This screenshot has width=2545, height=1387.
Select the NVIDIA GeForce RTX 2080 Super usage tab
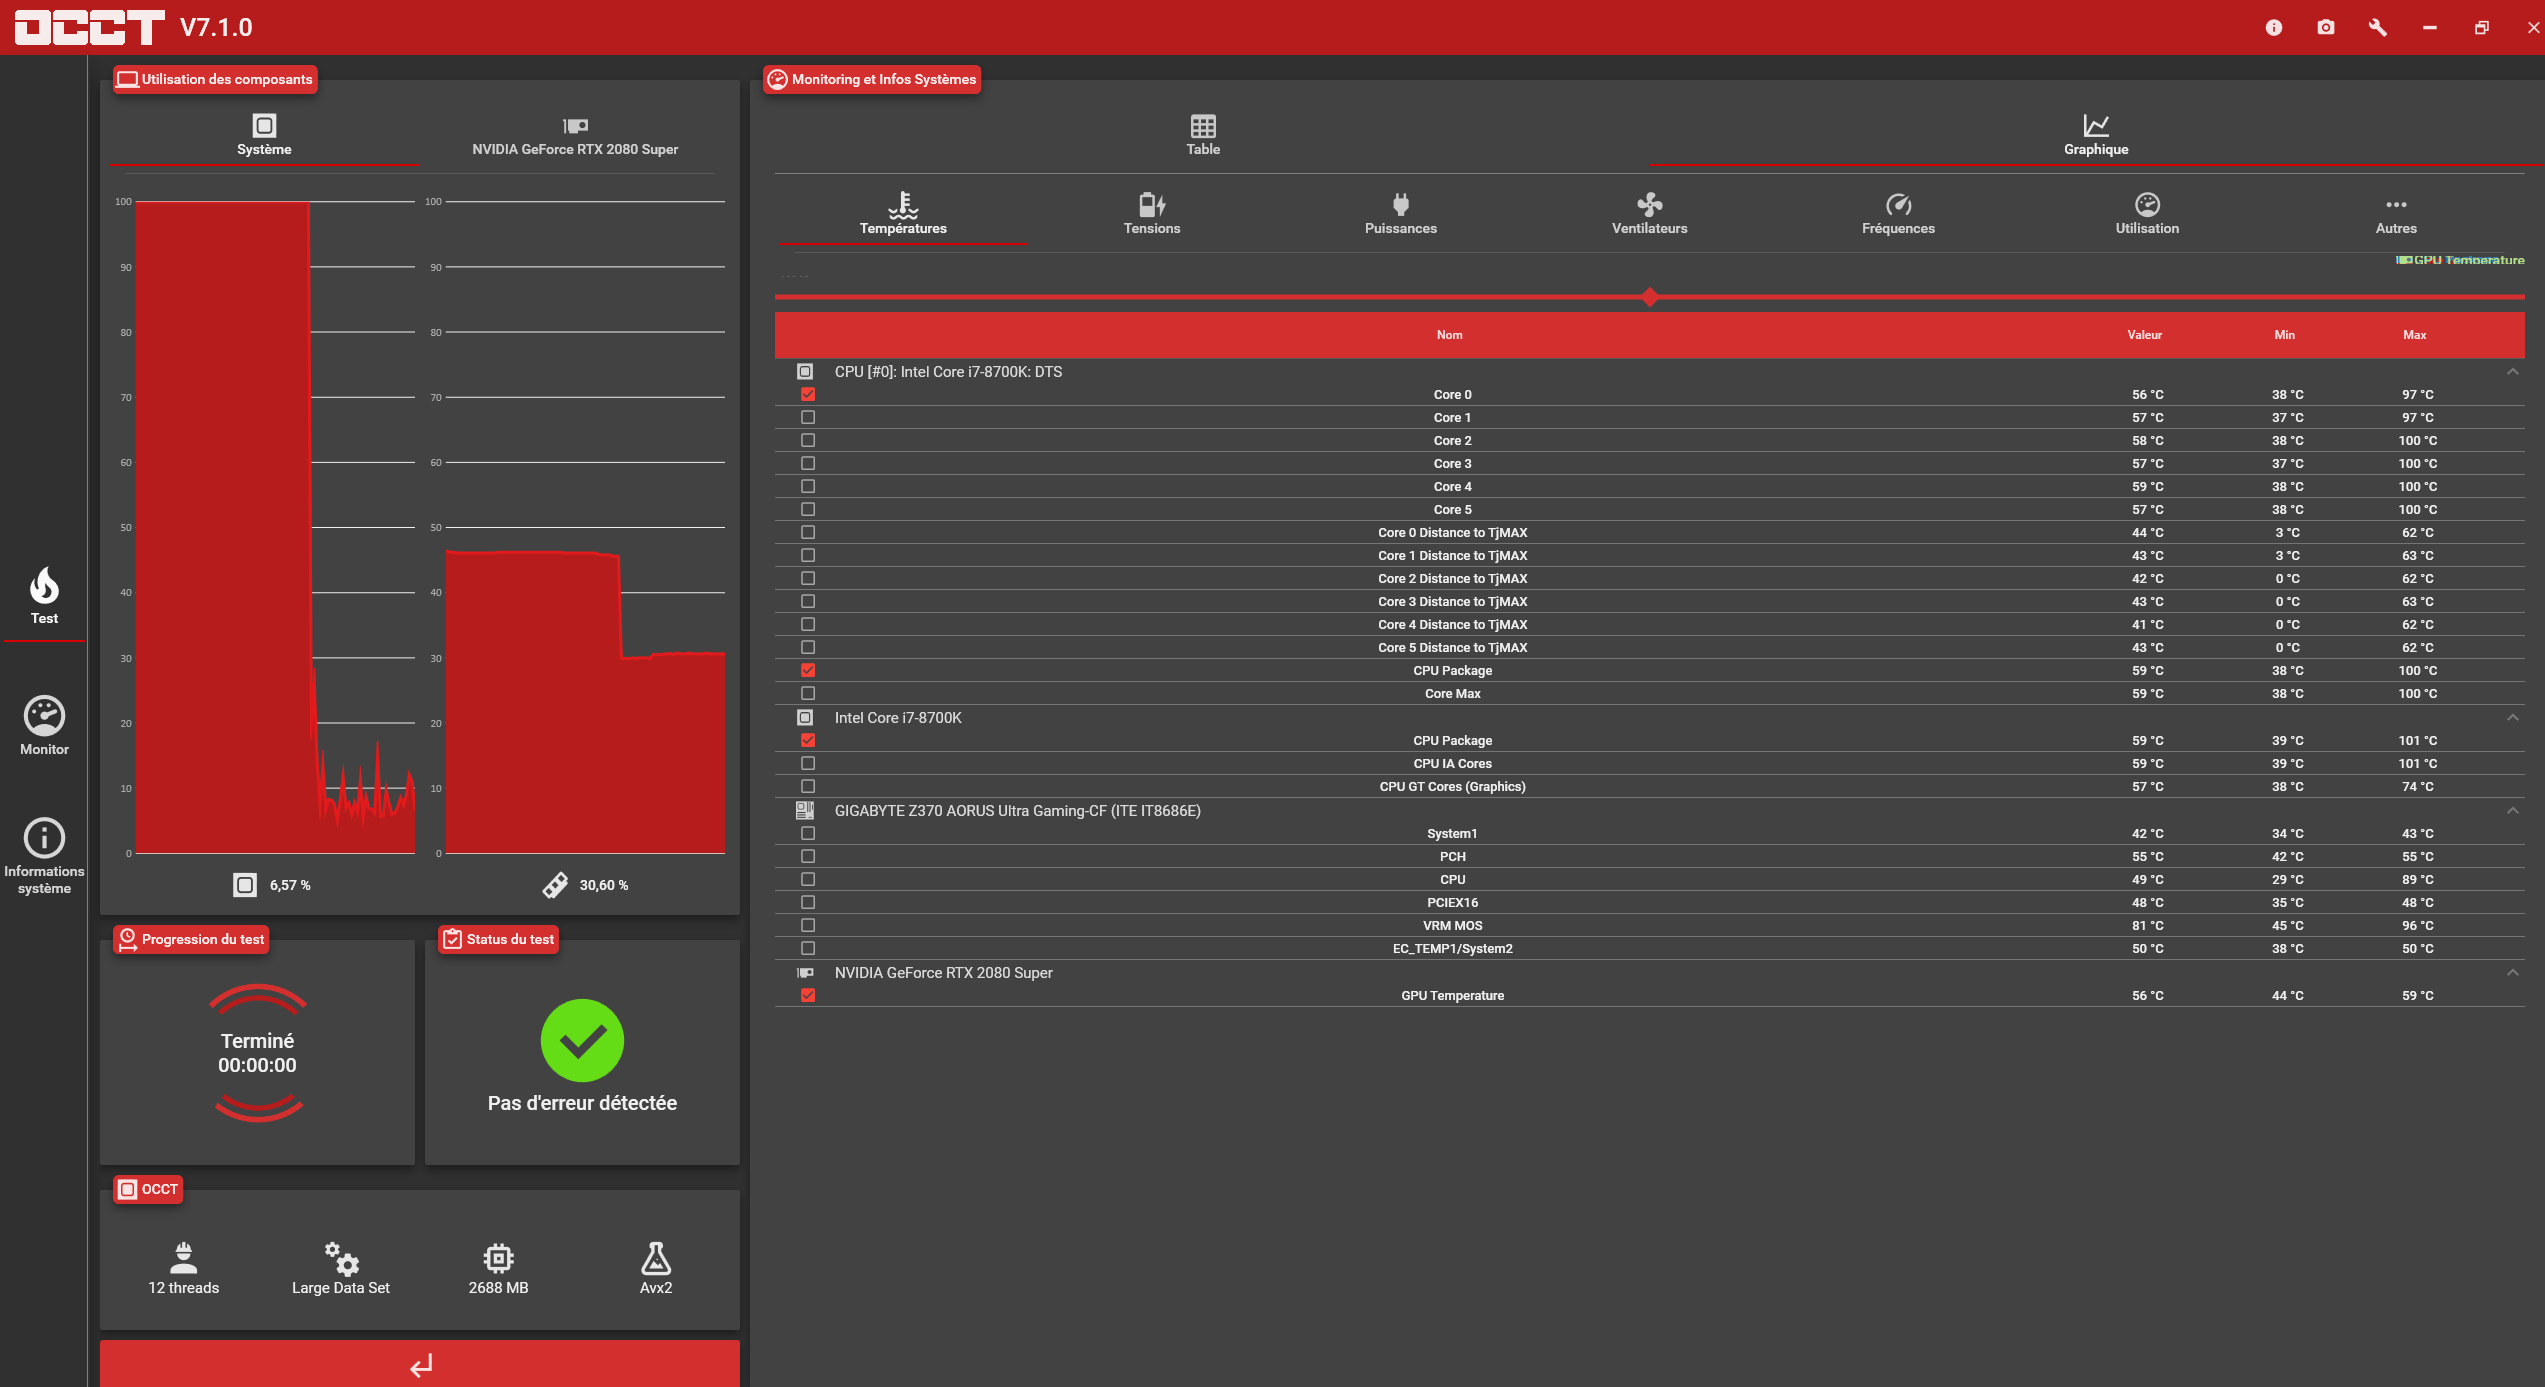pyautogui.click(x=575, y=135)
